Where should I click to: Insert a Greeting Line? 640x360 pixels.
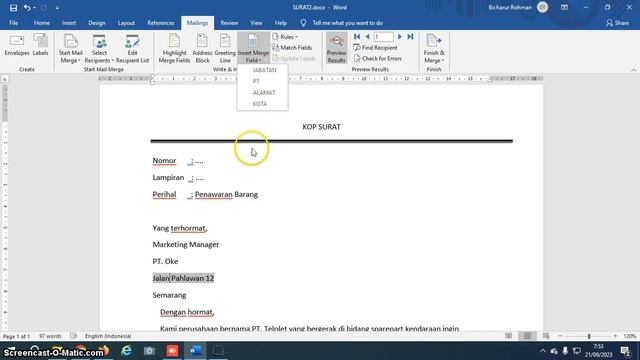point(225,49)
